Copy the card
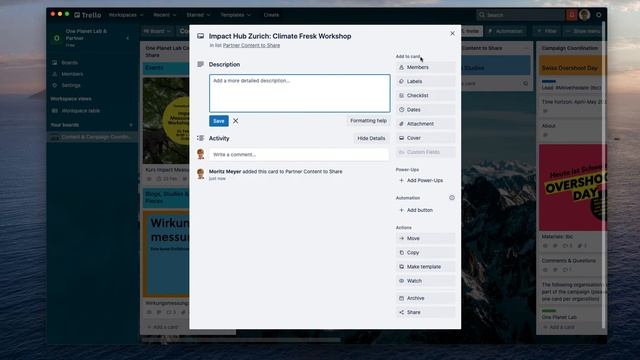Viewport: 640px width, 360px height. pos(425,253)
